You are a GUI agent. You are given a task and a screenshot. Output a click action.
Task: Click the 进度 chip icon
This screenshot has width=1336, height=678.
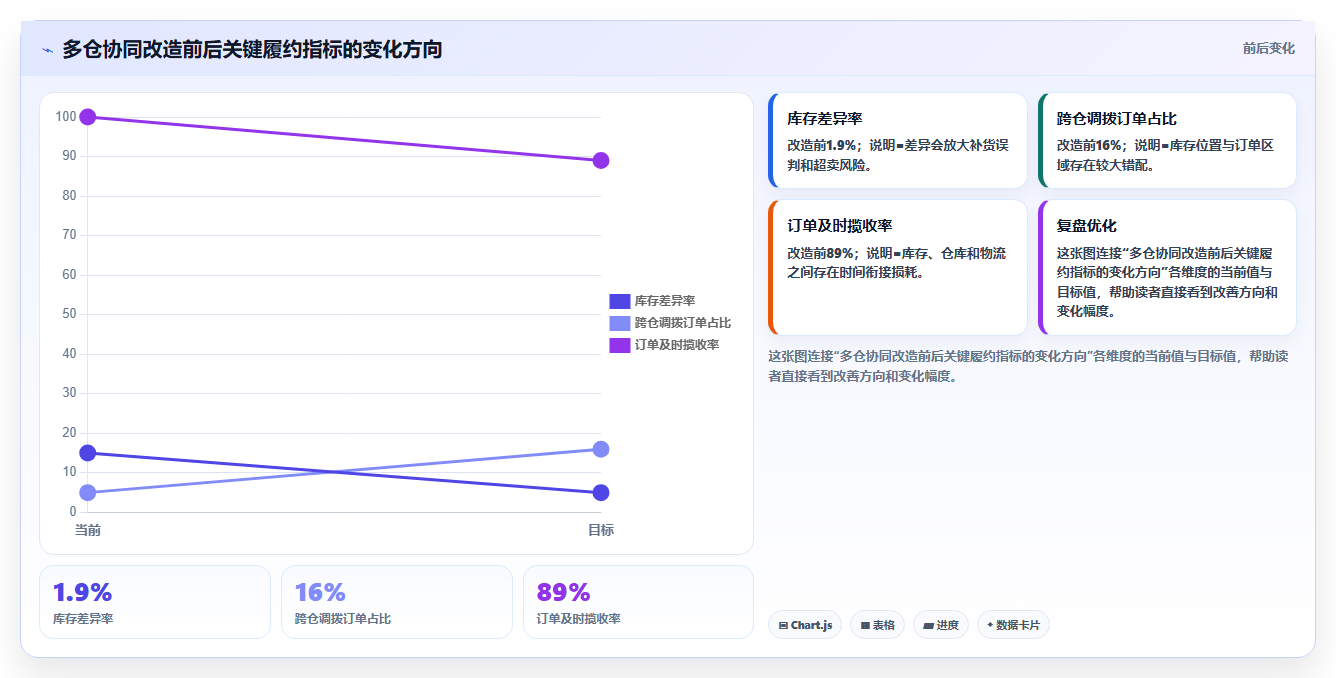point(928,625)
